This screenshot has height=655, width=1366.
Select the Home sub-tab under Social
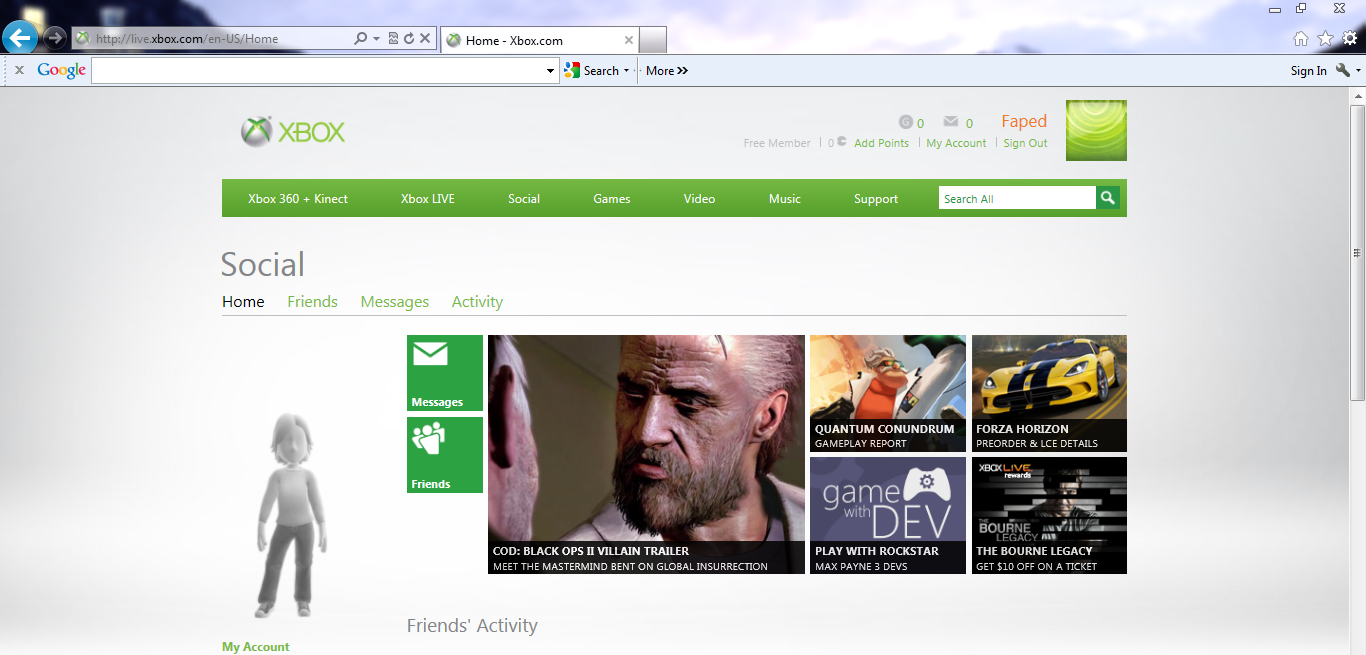[243, 301]
